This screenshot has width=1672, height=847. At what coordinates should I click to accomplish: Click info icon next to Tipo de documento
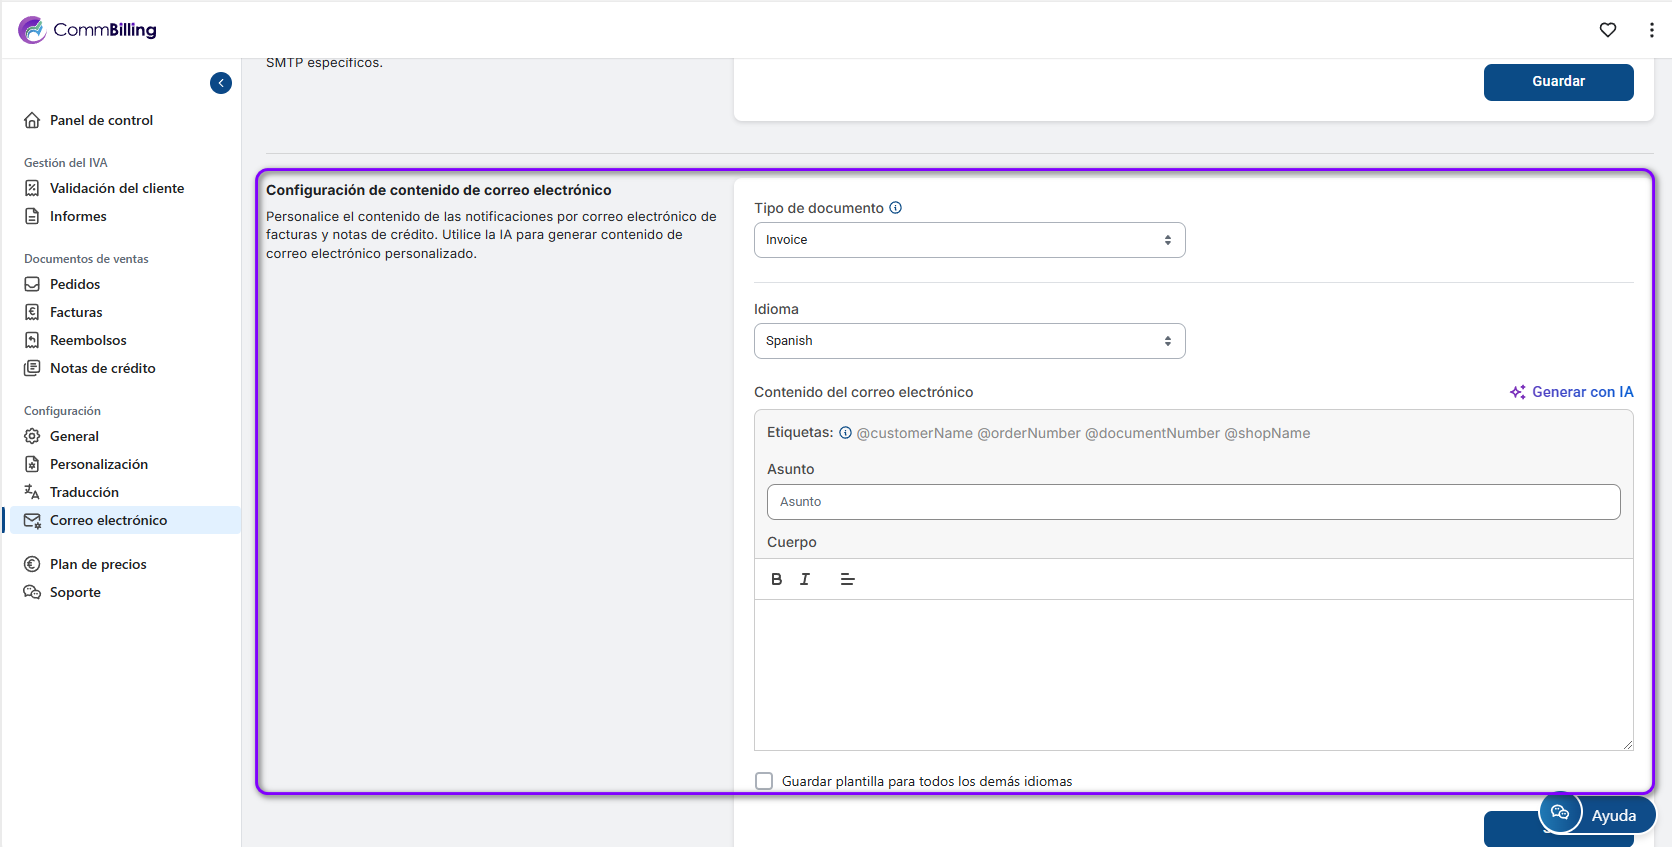pyautogui.click(x=896, y=208)
